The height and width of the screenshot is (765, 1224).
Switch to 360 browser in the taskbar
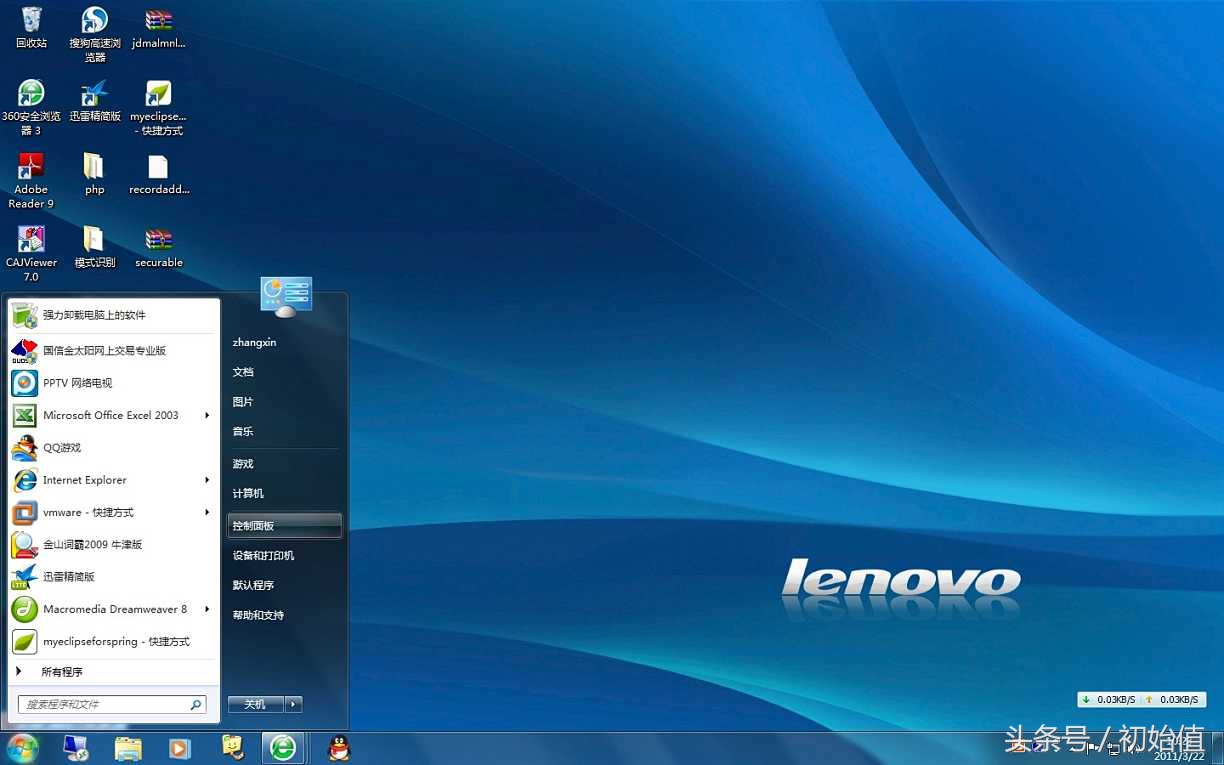[285, 748]
